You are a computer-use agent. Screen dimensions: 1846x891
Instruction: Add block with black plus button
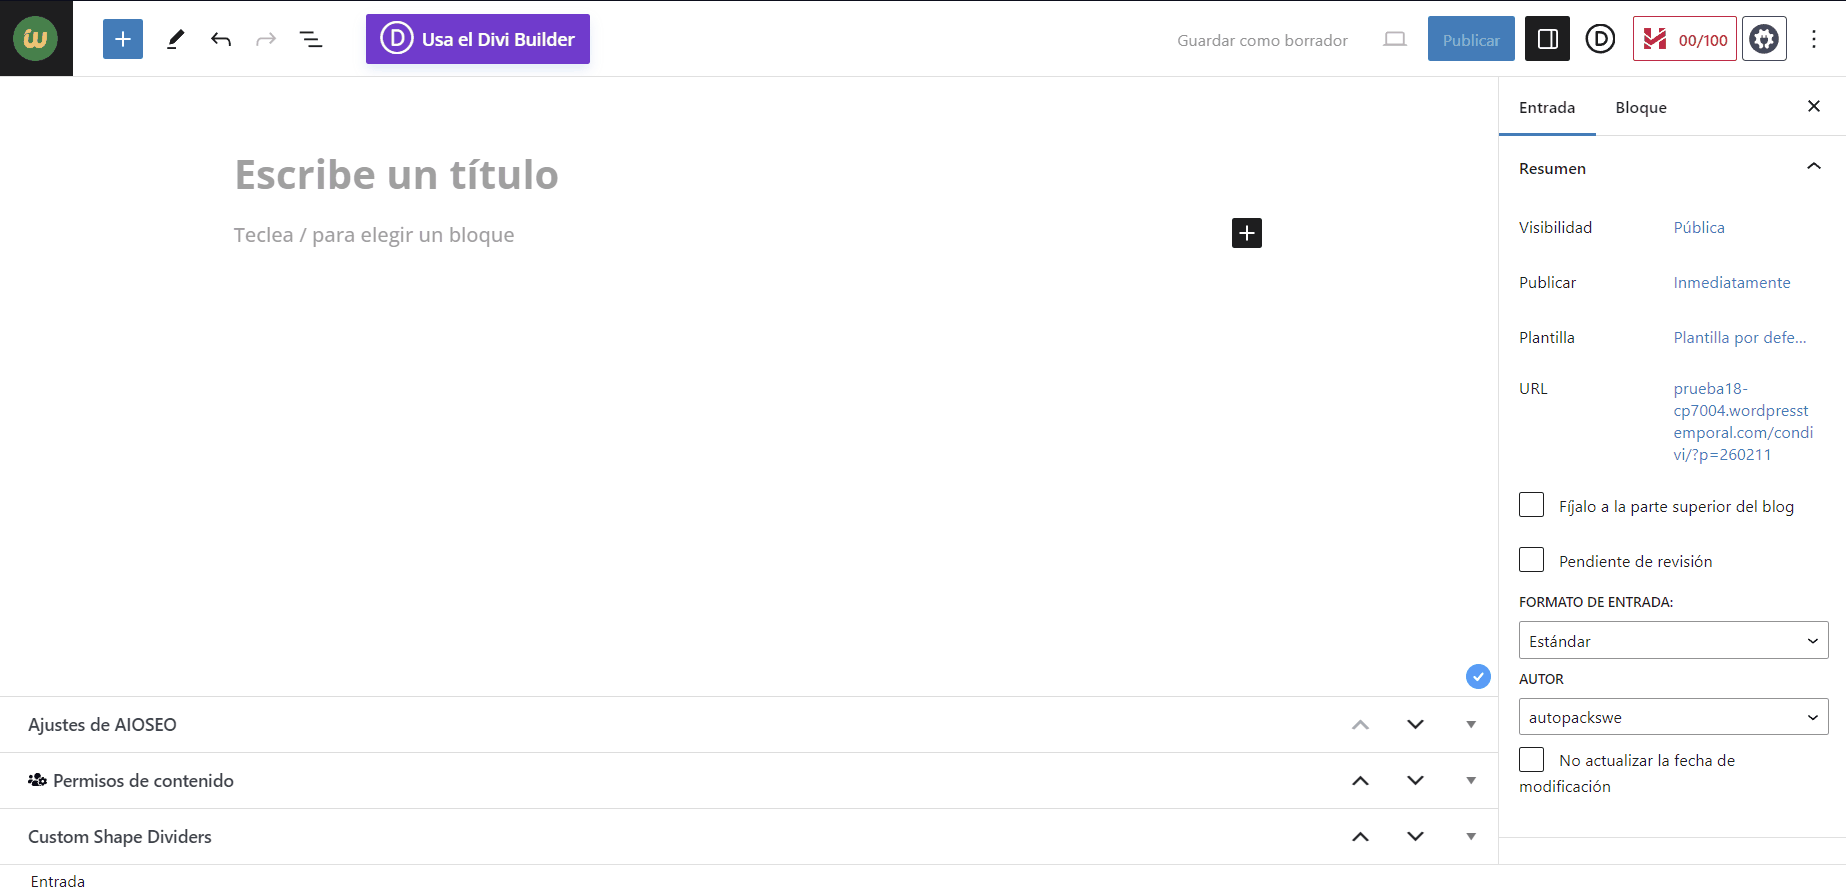(1246, 233)
